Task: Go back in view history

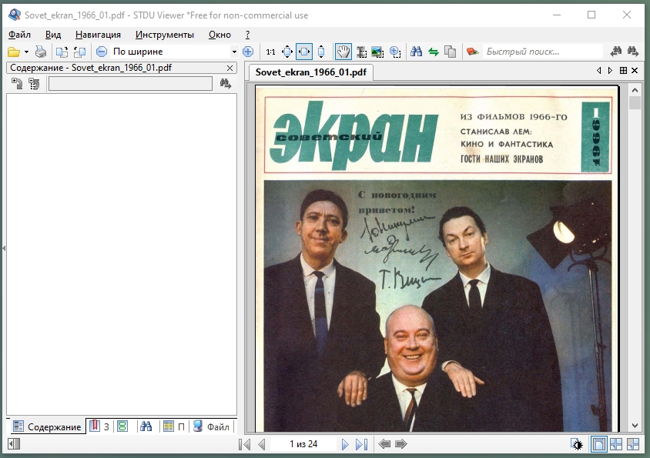Action: [x=384, y=444]
